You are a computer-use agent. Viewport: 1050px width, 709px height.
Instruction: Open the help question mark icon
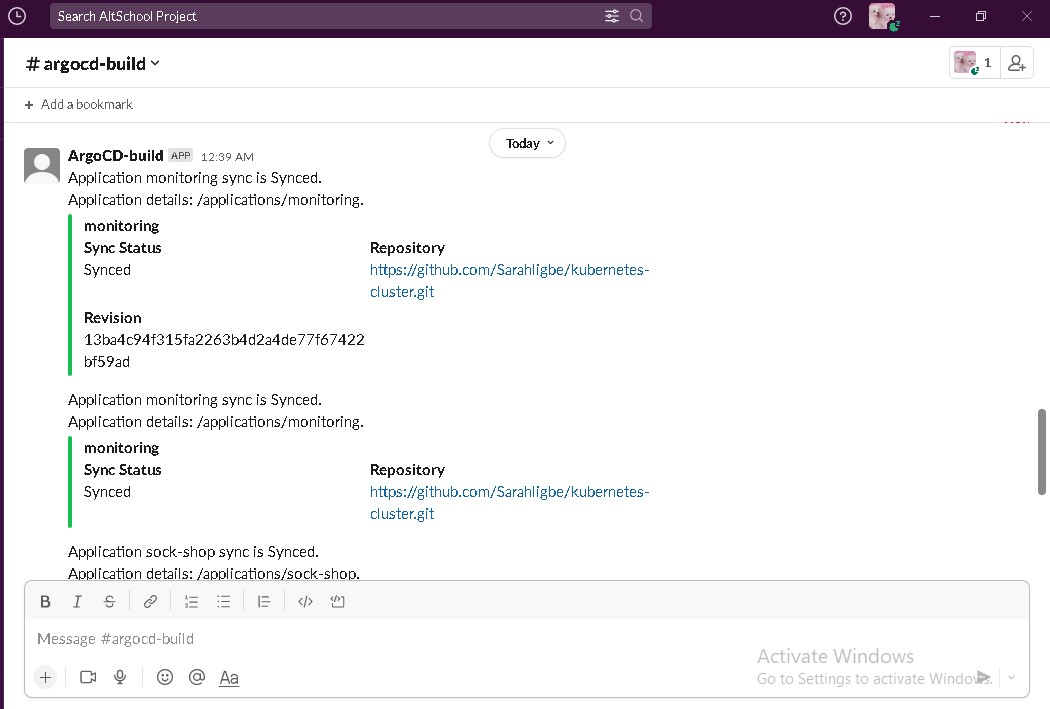843,16
